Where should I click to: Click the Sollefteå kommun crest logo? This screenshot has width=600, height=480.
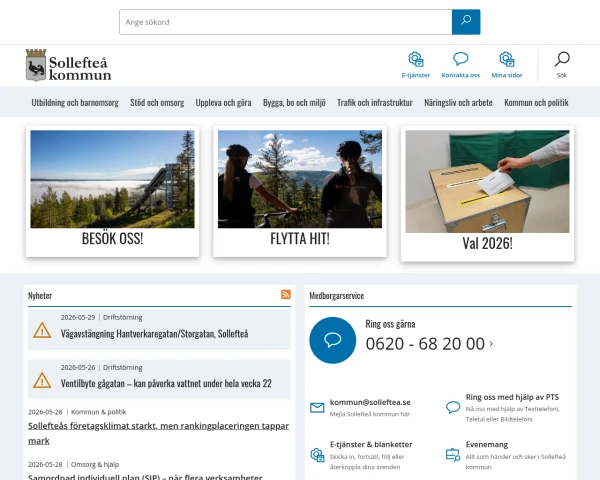68,65
